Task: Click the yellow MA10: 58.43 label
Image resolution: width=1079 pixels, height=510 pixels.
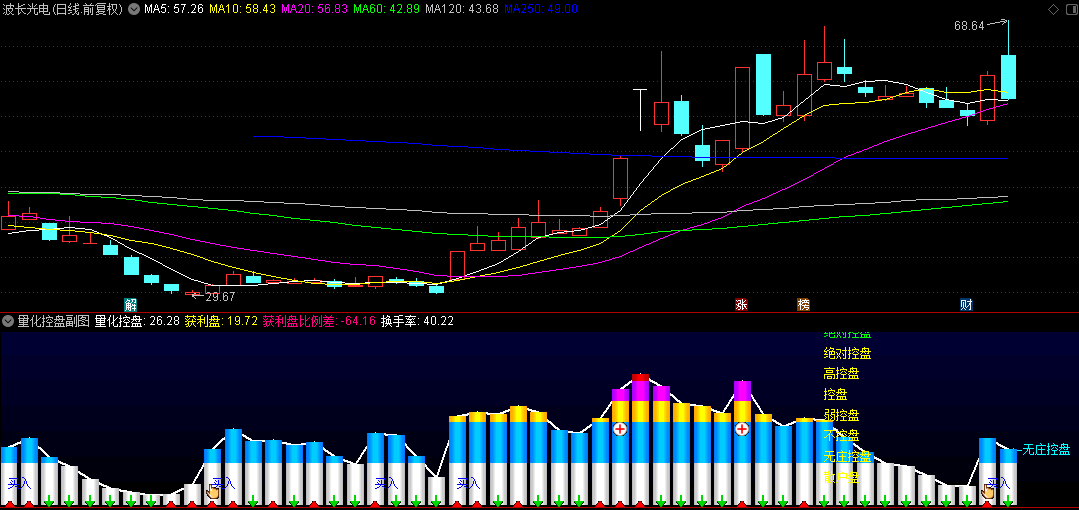Action: (243, 10)
